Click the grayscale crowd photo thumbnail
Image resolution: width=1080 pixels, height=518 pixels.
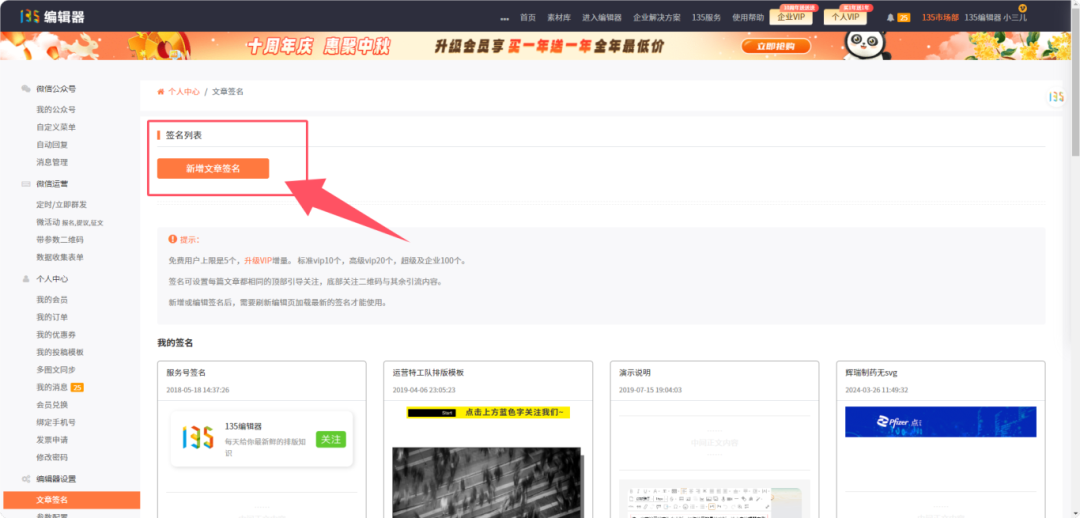click(487, 482)
